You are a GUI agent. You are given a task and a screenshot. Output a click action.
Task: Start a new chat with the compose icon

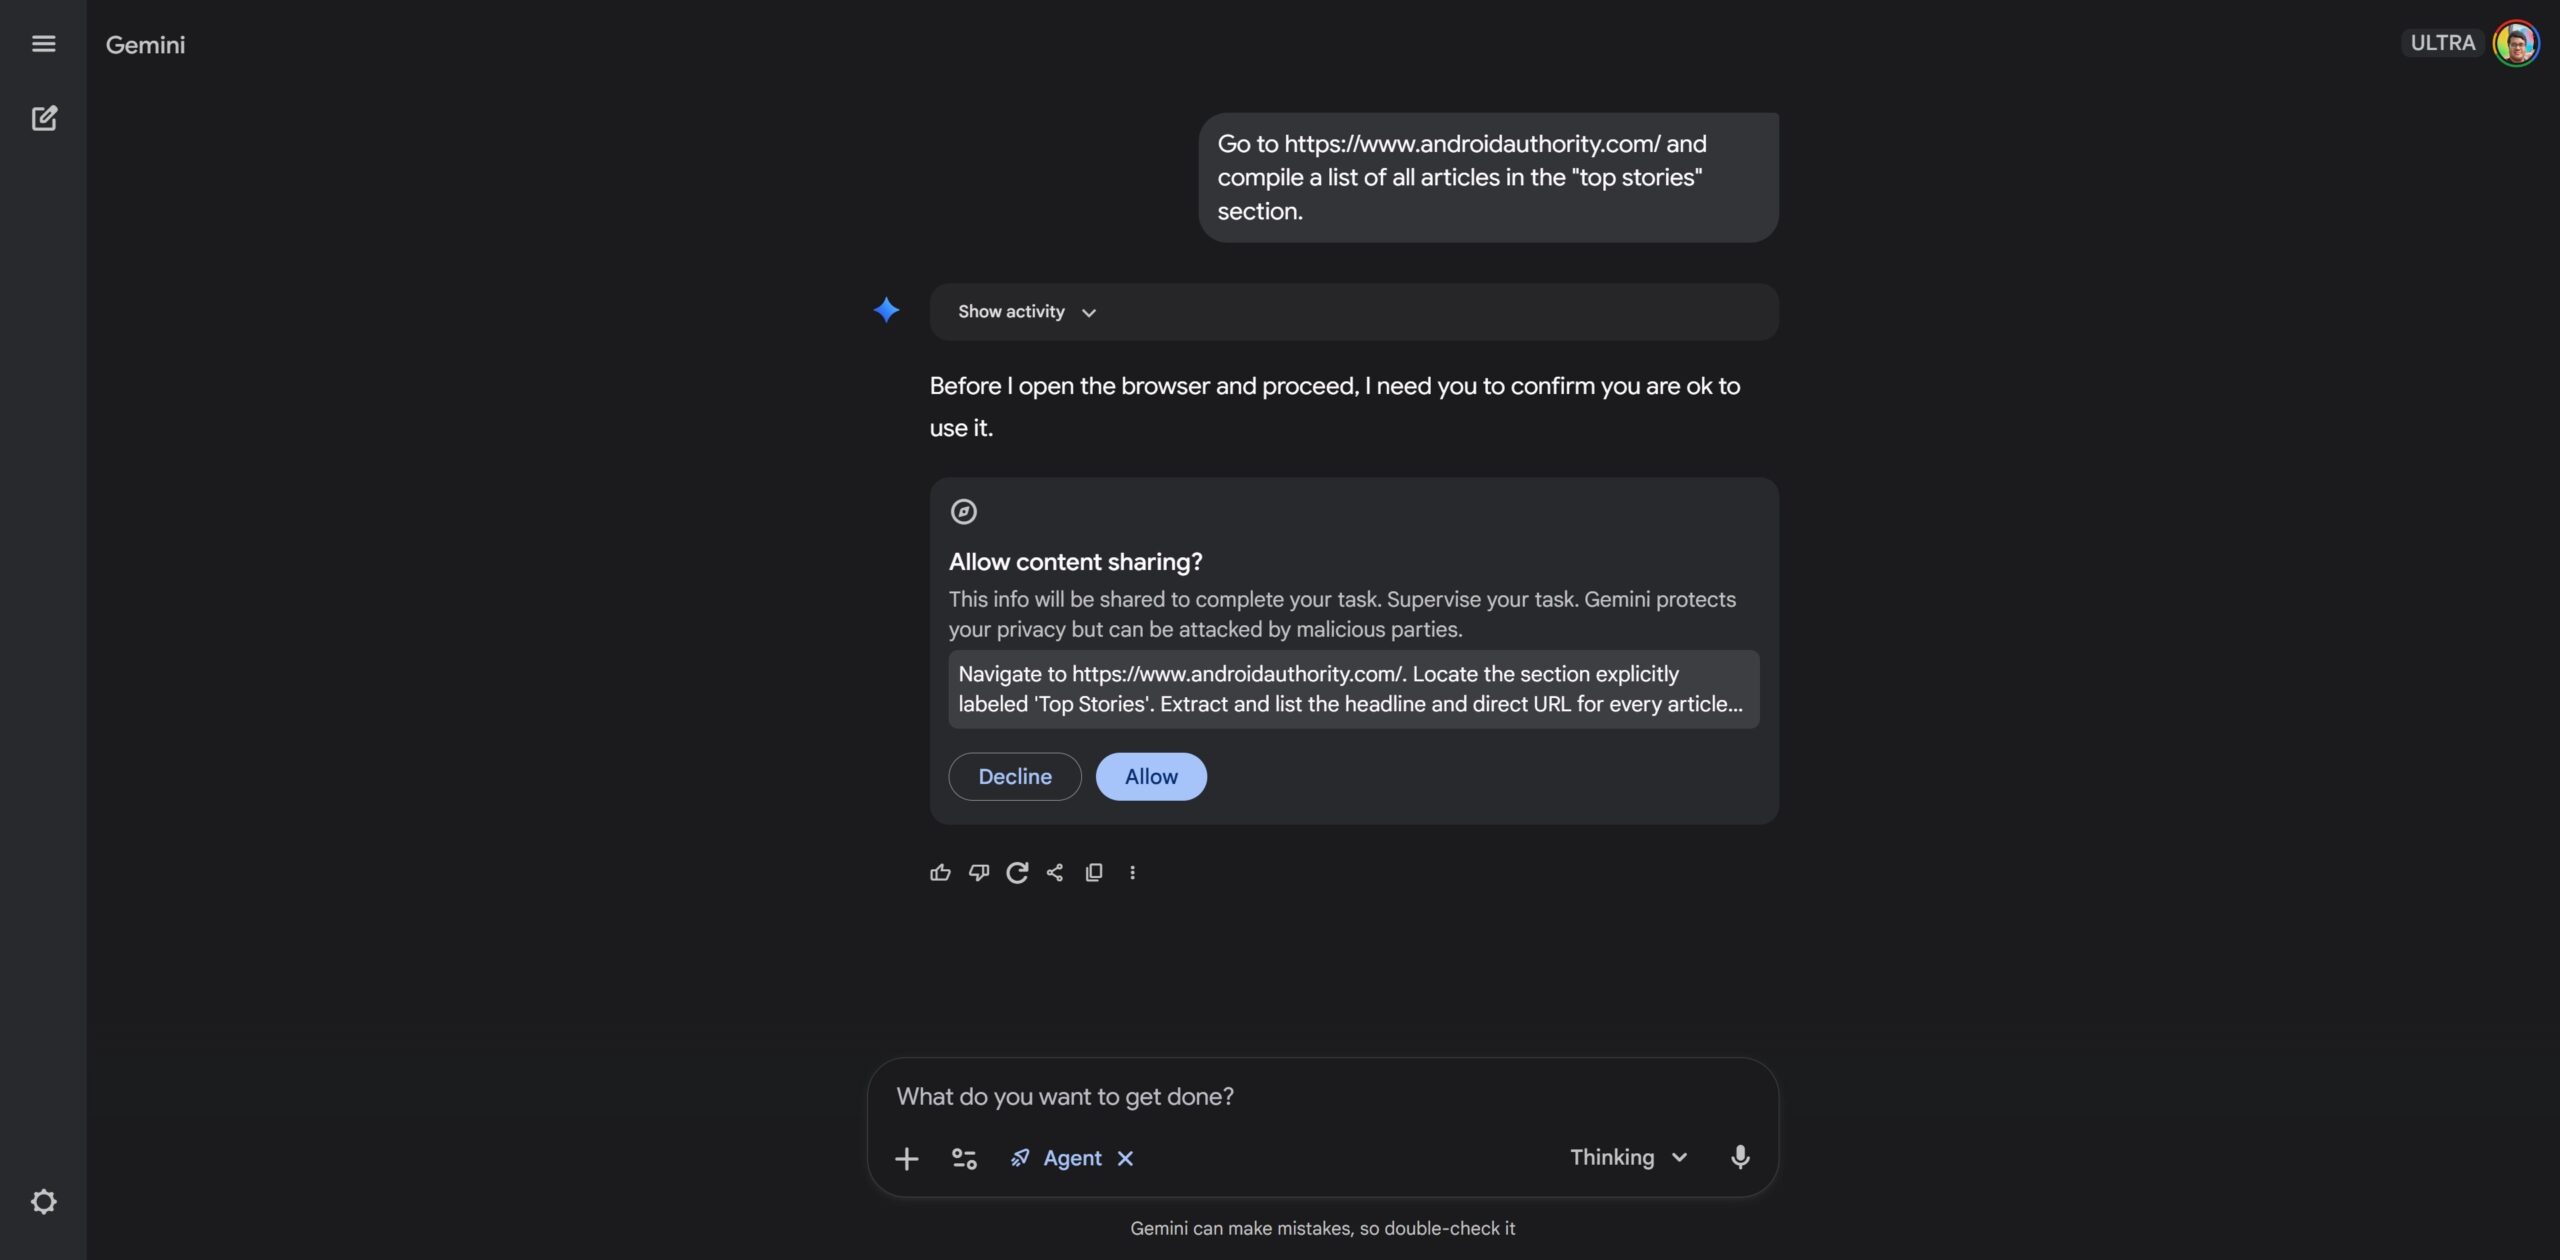[45, 117]
